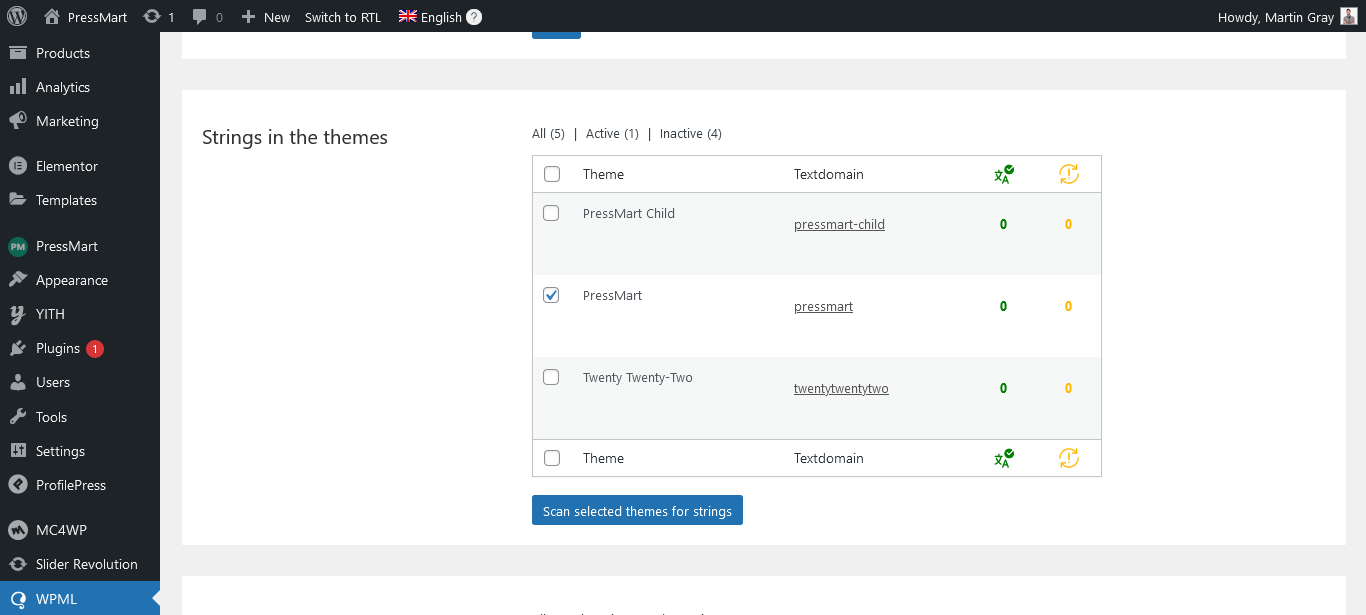
Task: Check the PressMart Child theme checkbox
Action: 551,213
